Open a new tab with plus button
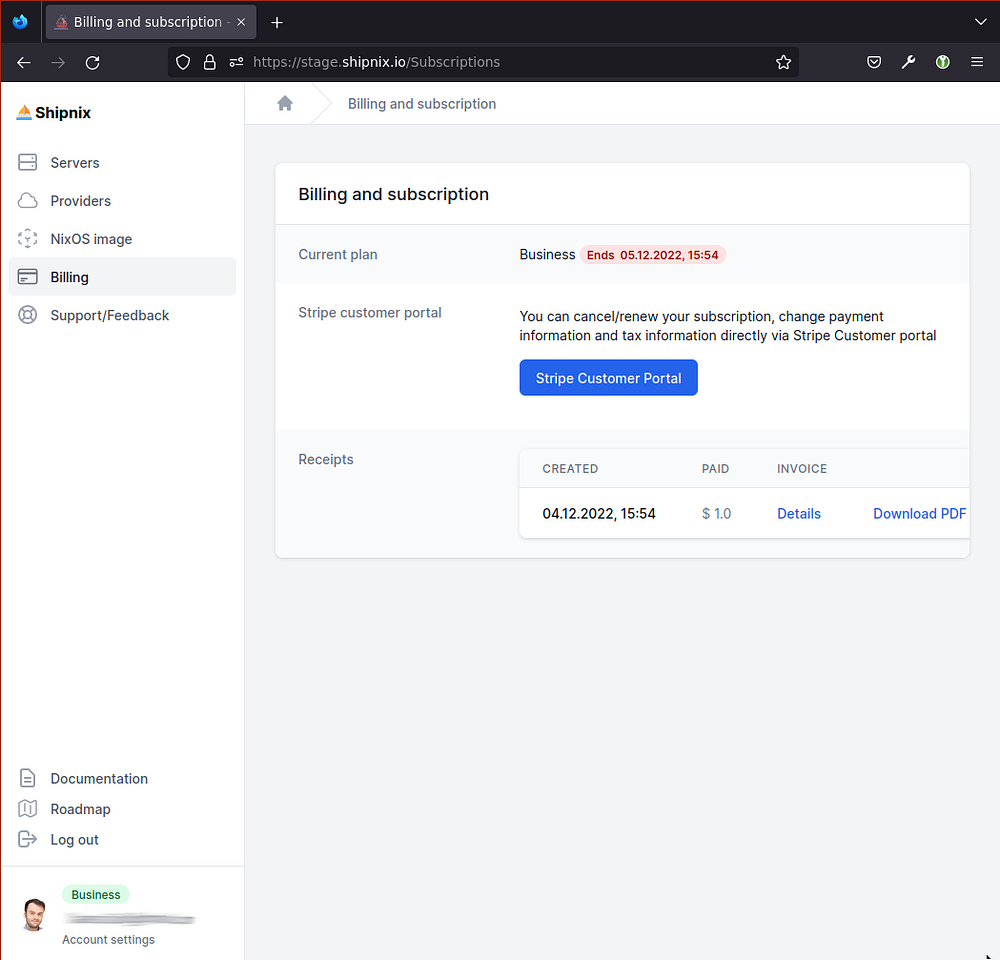This screenshot has width=1000, height=960. (x=277, y=23)
